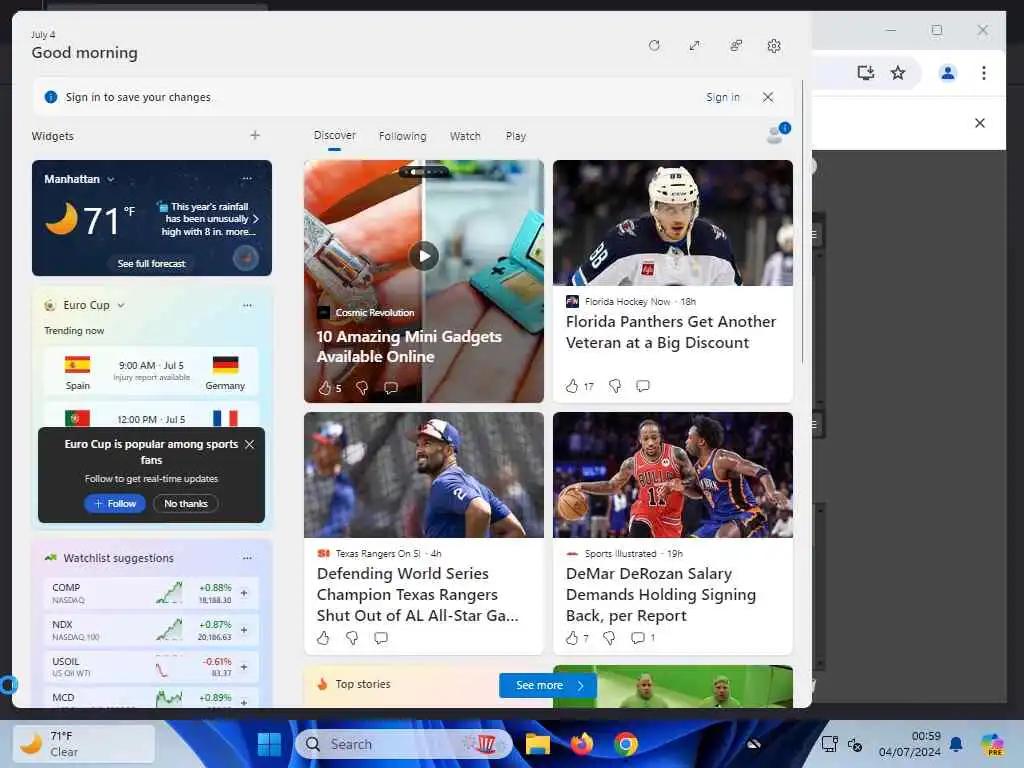1024x768 pixels.
Task: Like the DeMar DeRozan article
Action: coord(572,638)
